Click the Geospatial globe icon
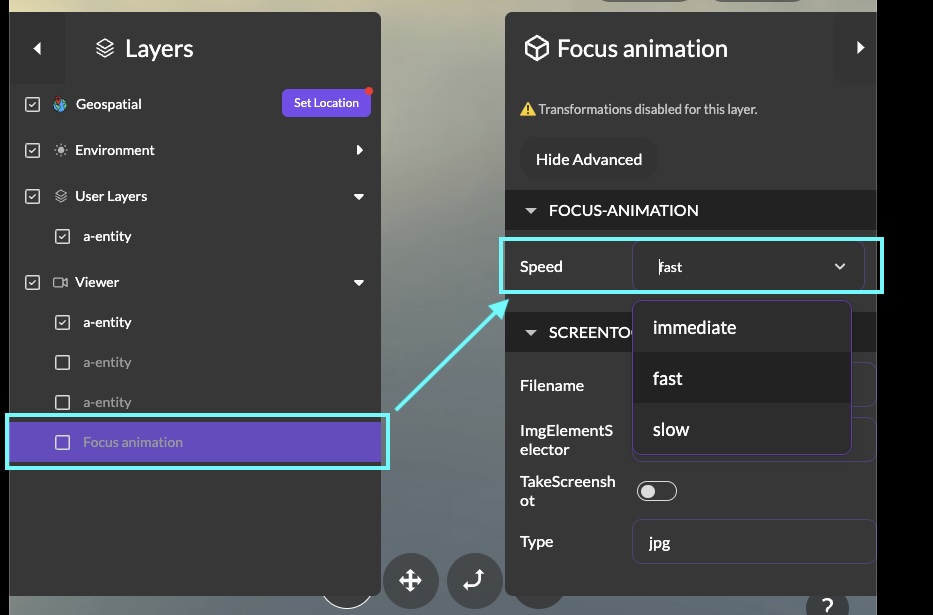933x615 pixels. (x=60, y=104)
